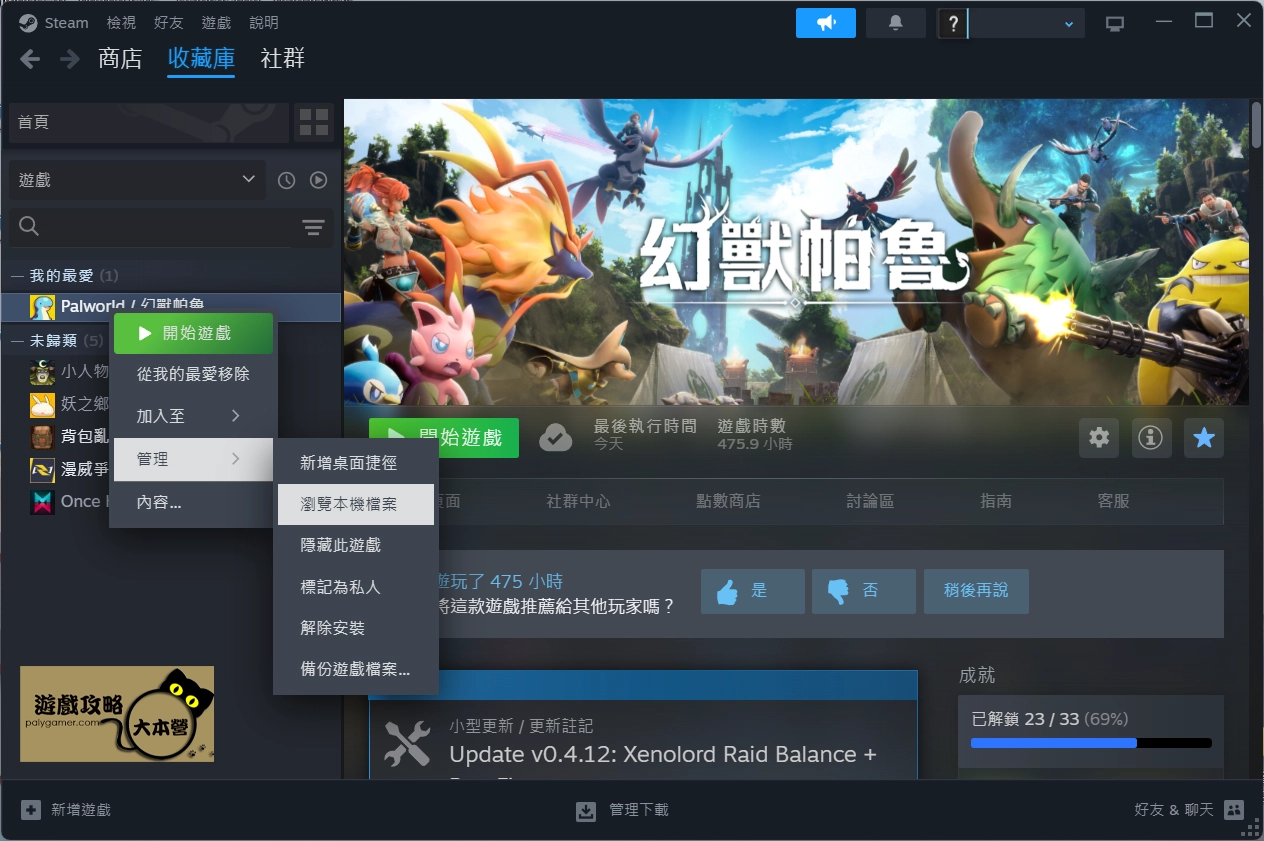Image resolution: width=1264 pixels, height=841 pixels.
Task: Open the wrench update news icon
Action: 407,743
